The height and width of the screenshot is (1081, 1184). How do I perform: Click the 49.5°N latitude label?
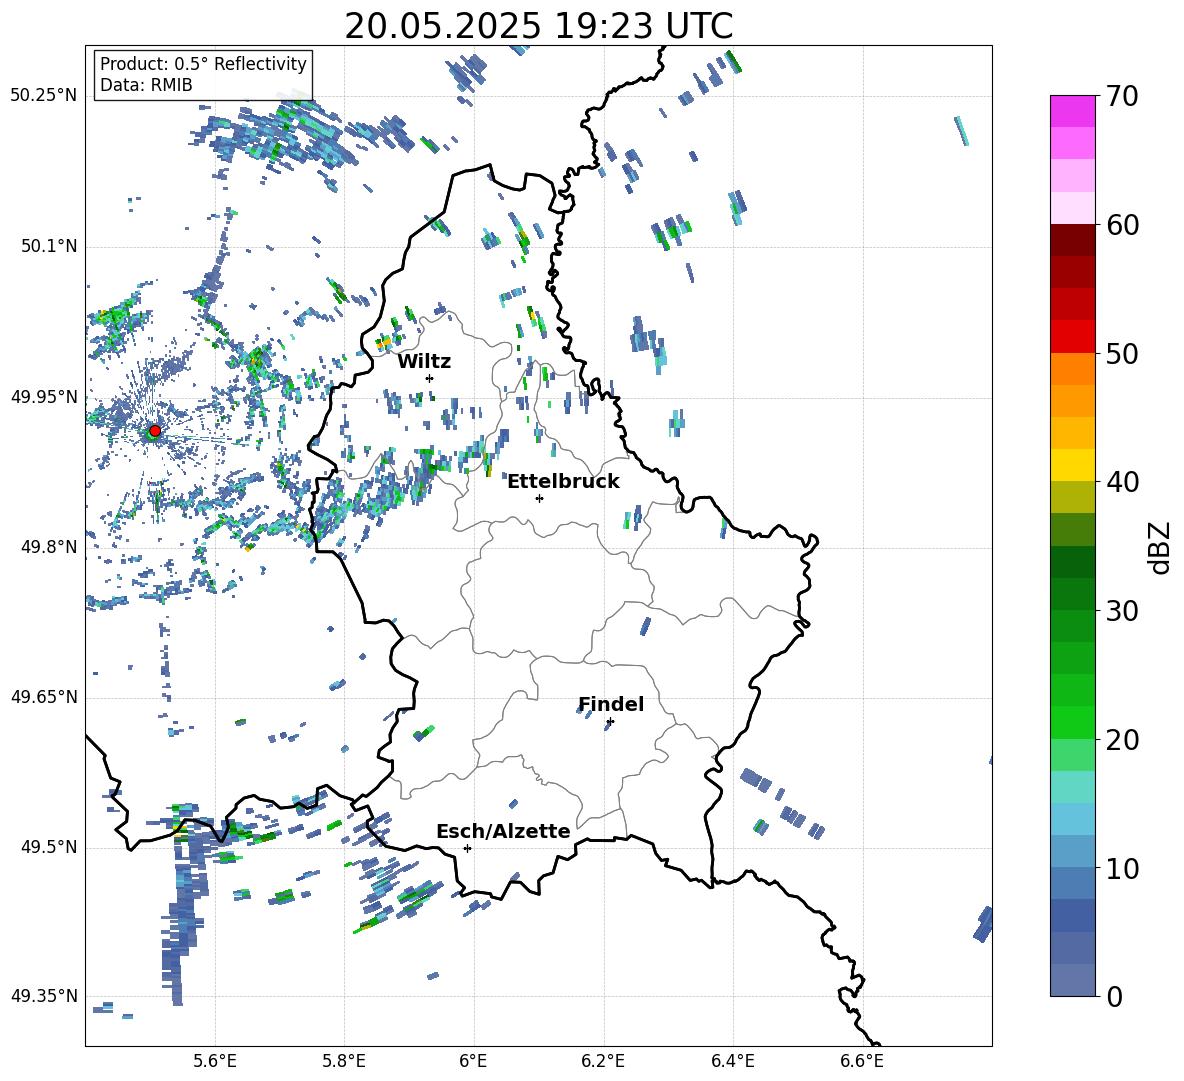click(49, 848)
